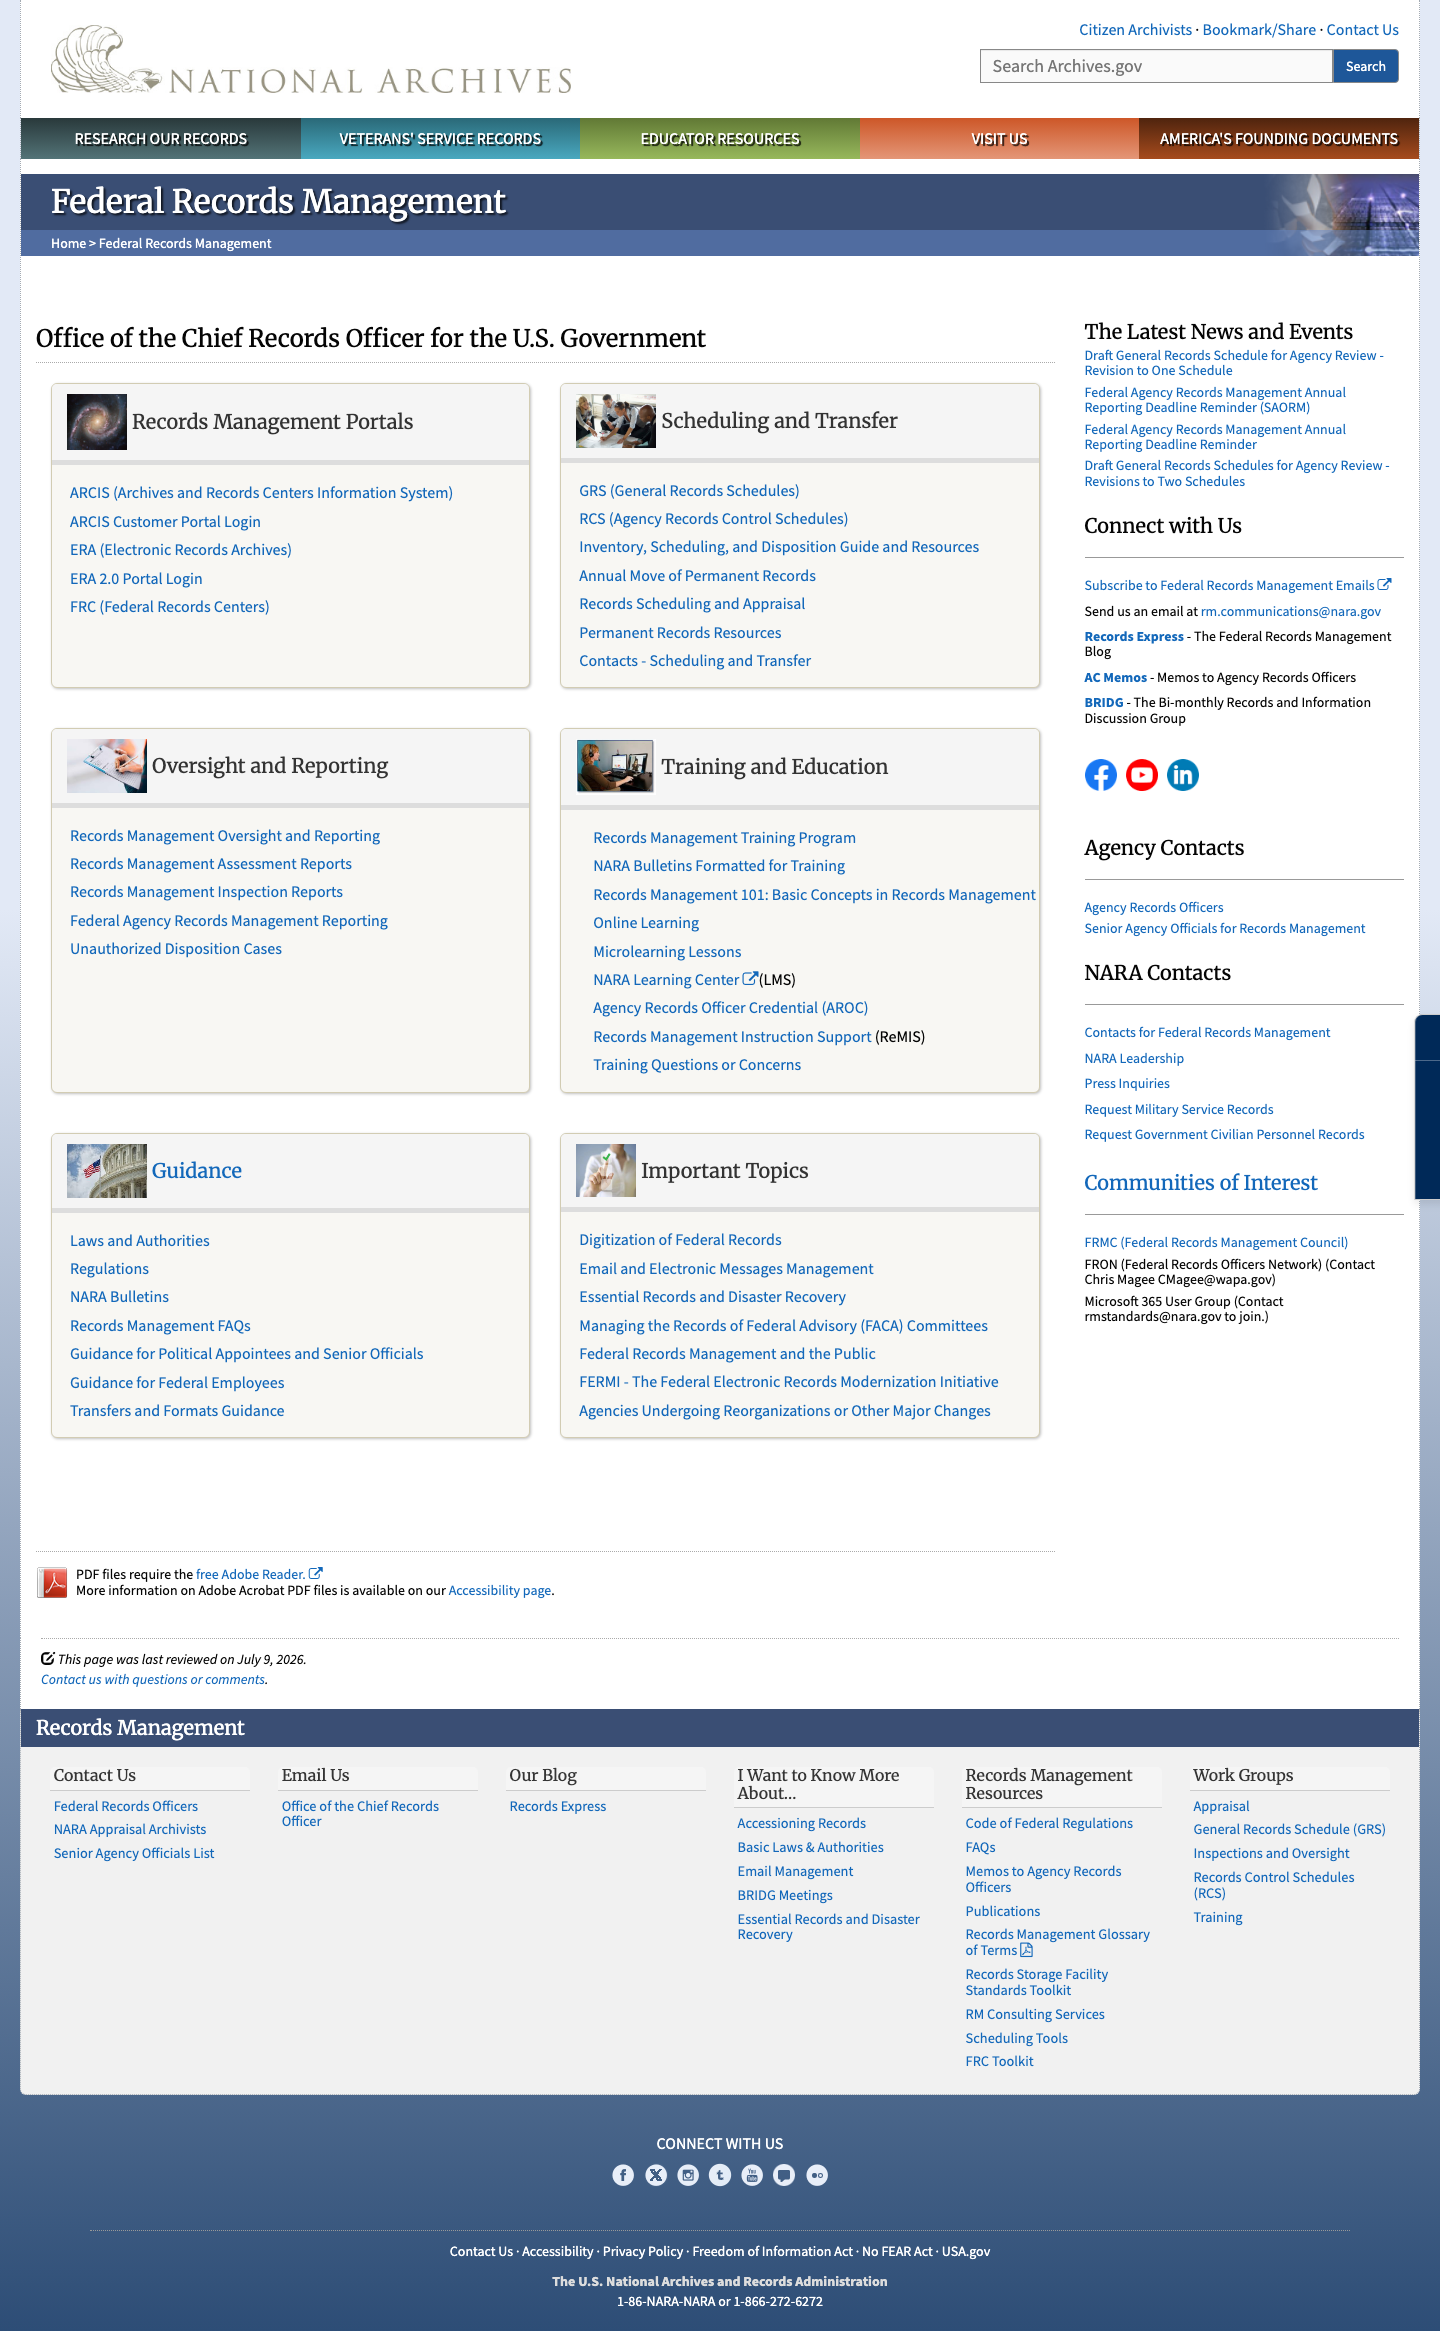
Task: Click the footer YouTube icon
Action: 752,2175
